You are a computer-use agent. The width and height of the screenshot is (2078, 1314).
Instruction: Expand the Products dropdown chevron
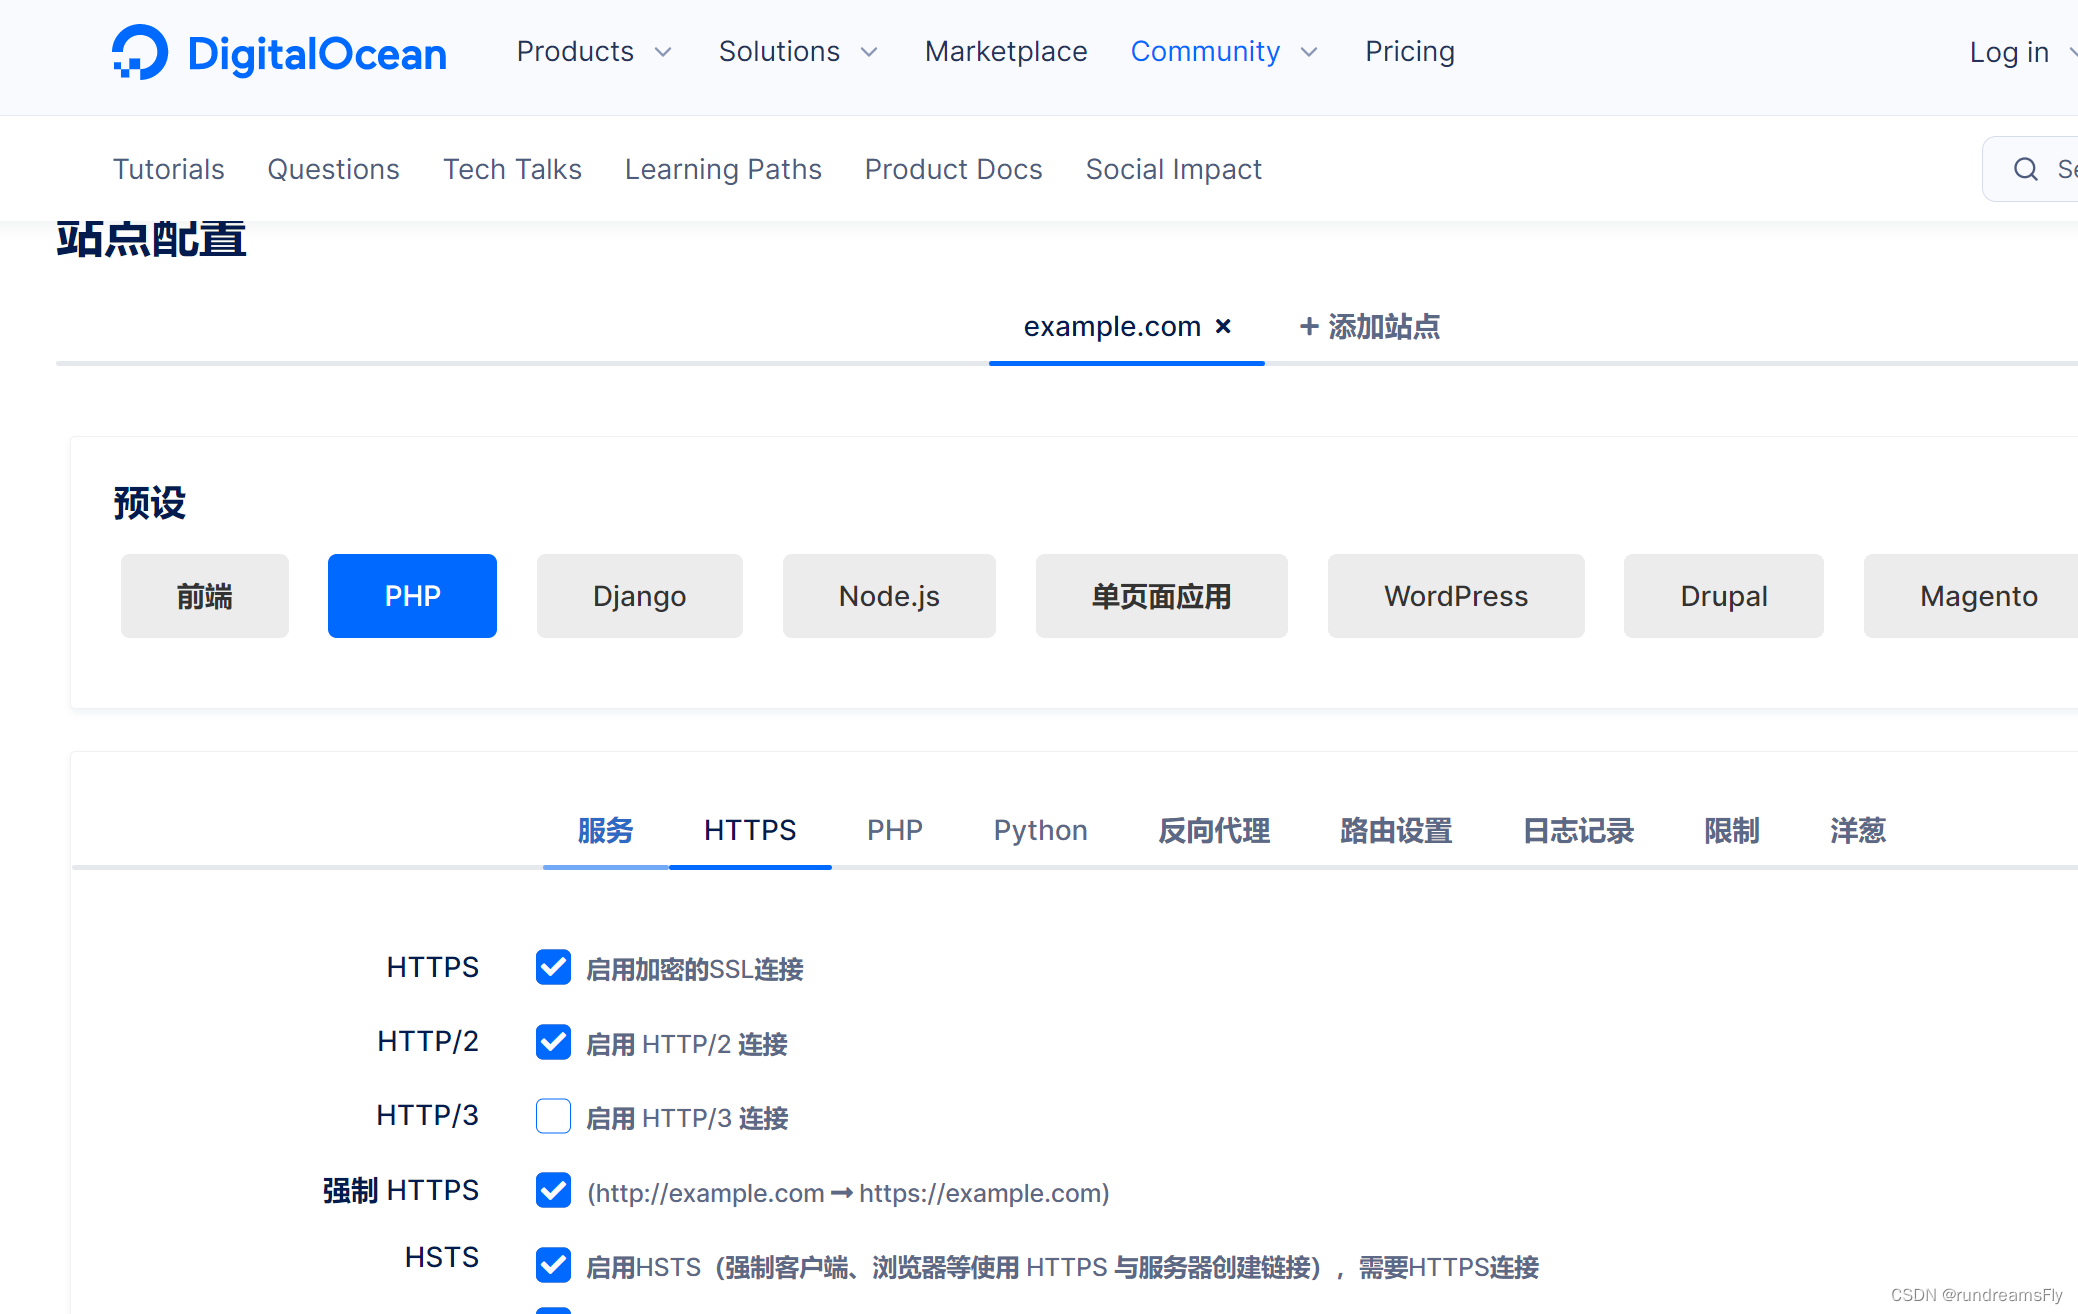pos(663,52)
